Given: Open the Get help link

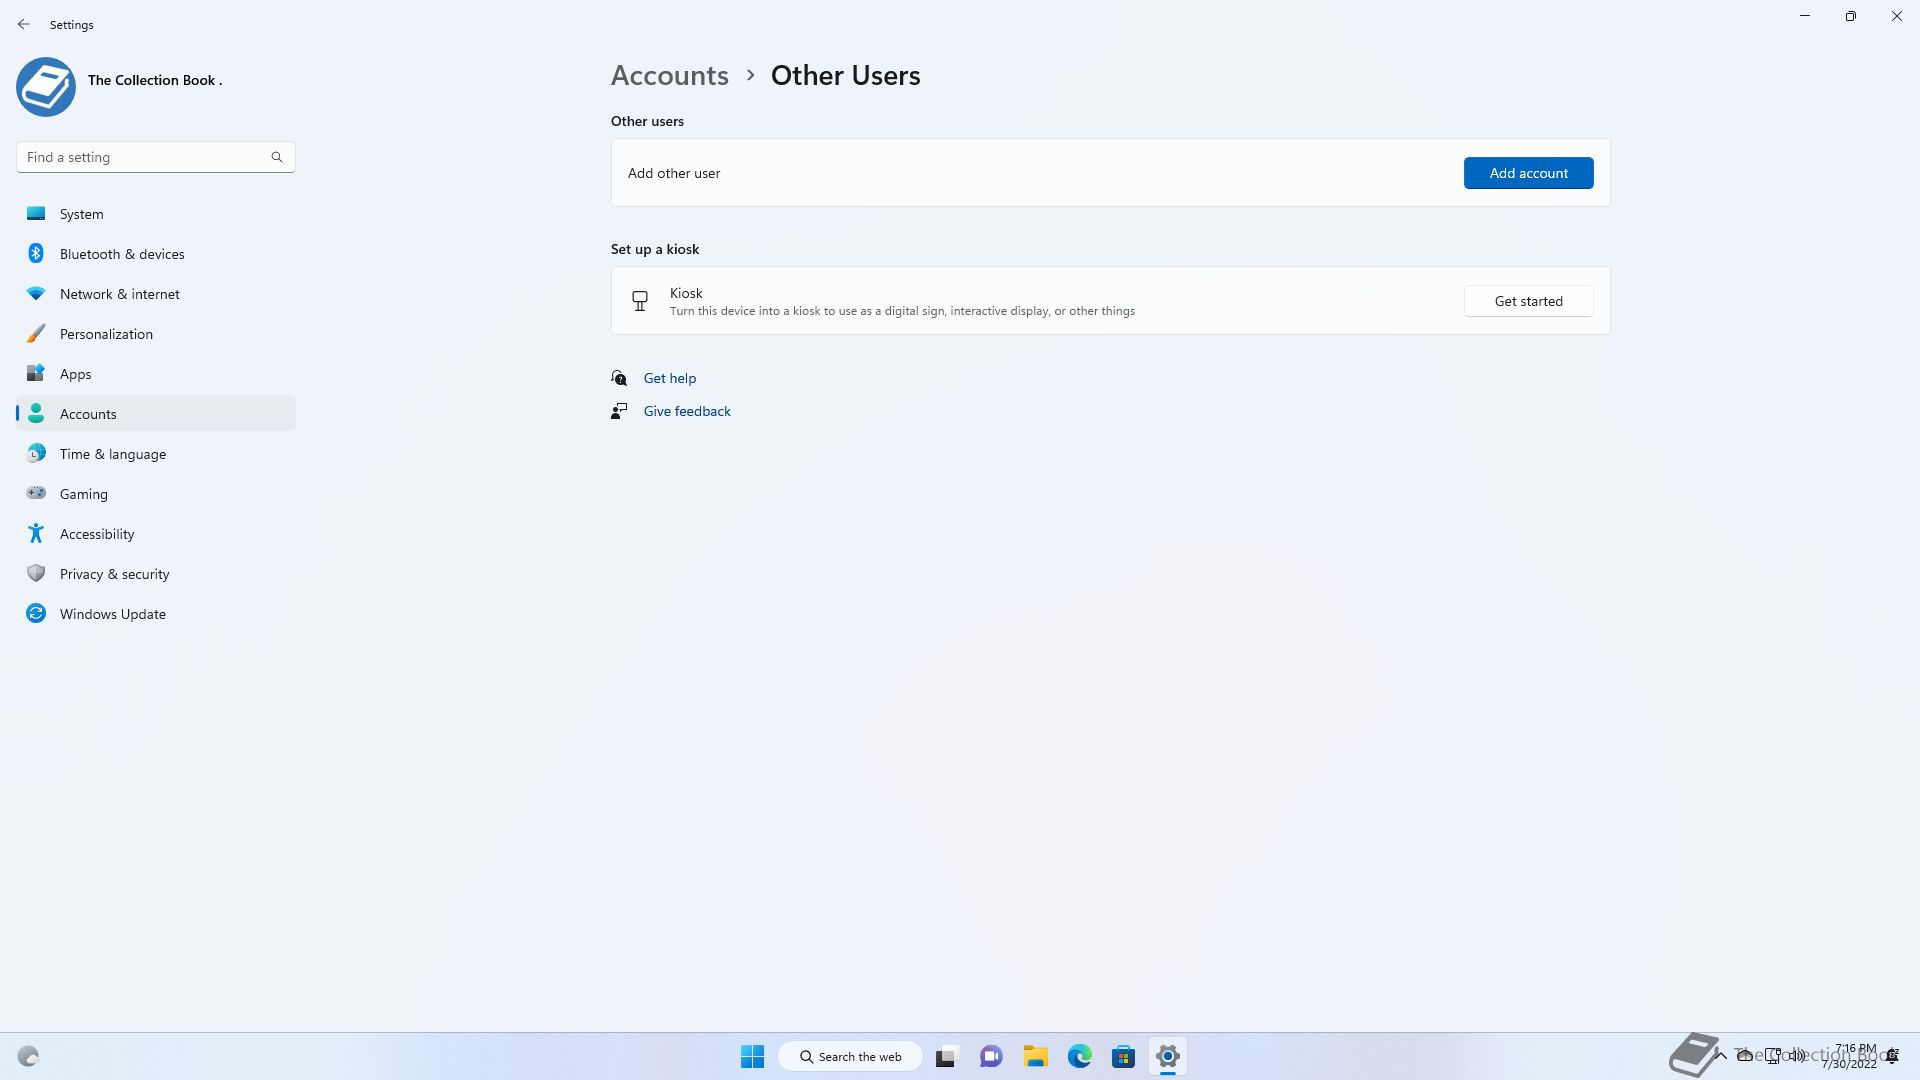Looking at the screenshot, I should tap(669, 378).
